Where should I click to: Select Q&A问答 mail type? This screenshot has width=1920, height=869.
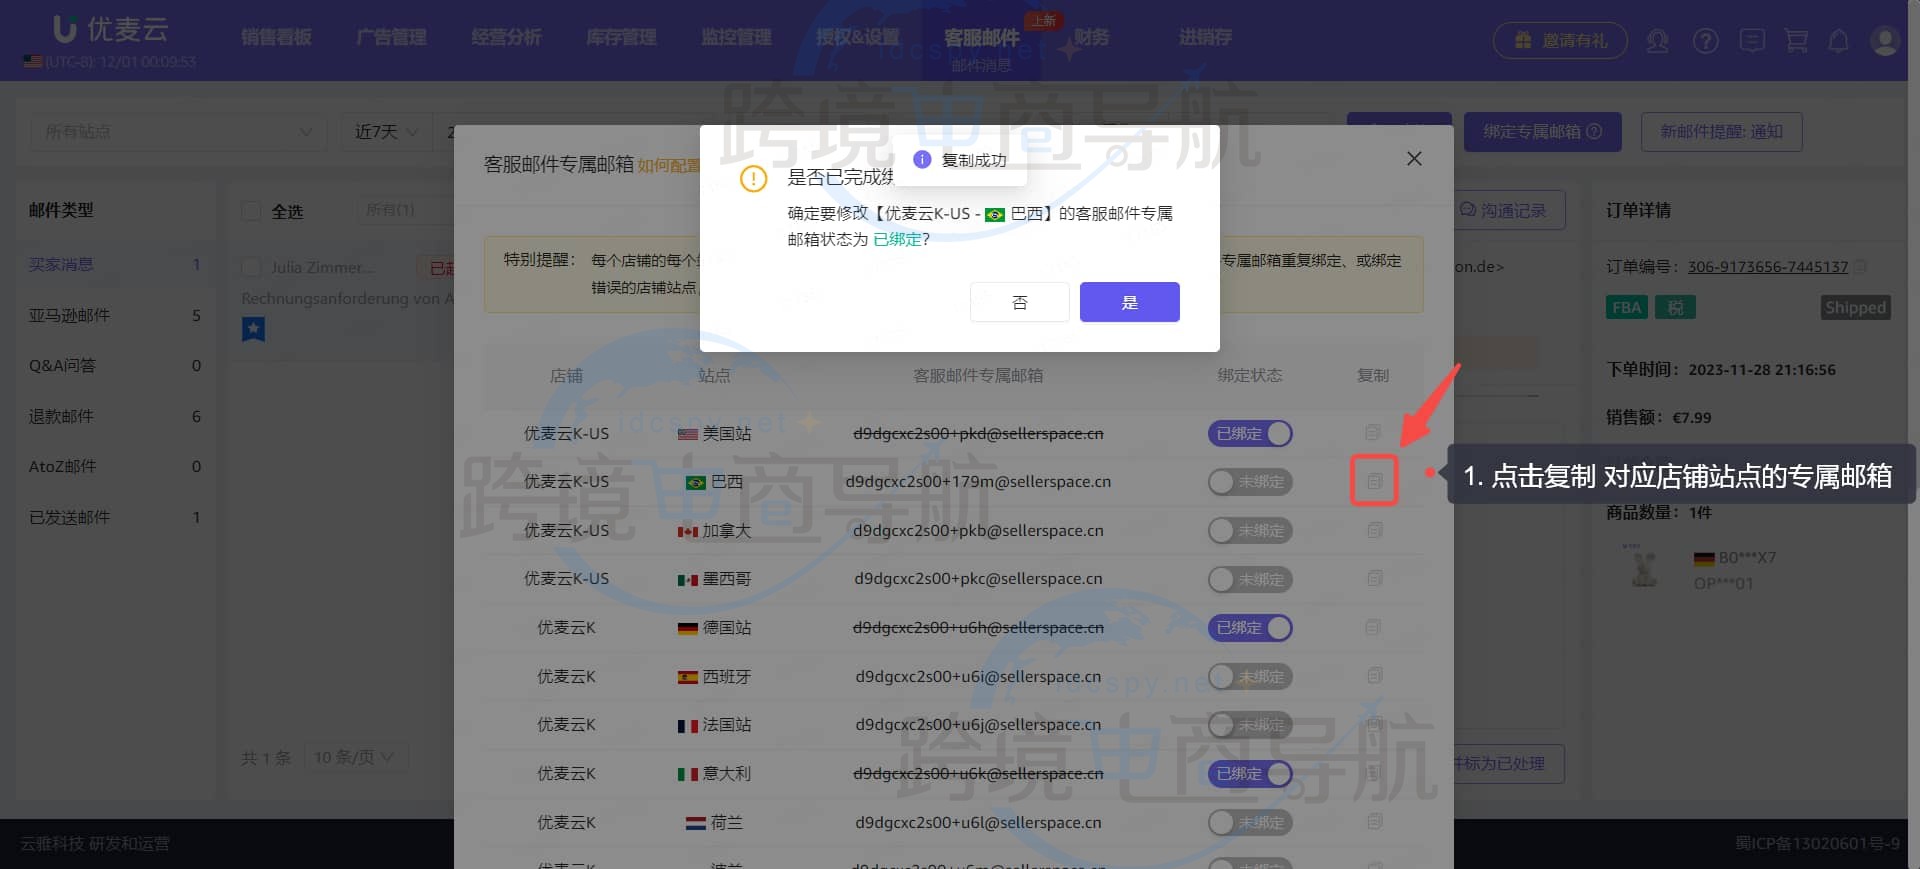(114, 365)
